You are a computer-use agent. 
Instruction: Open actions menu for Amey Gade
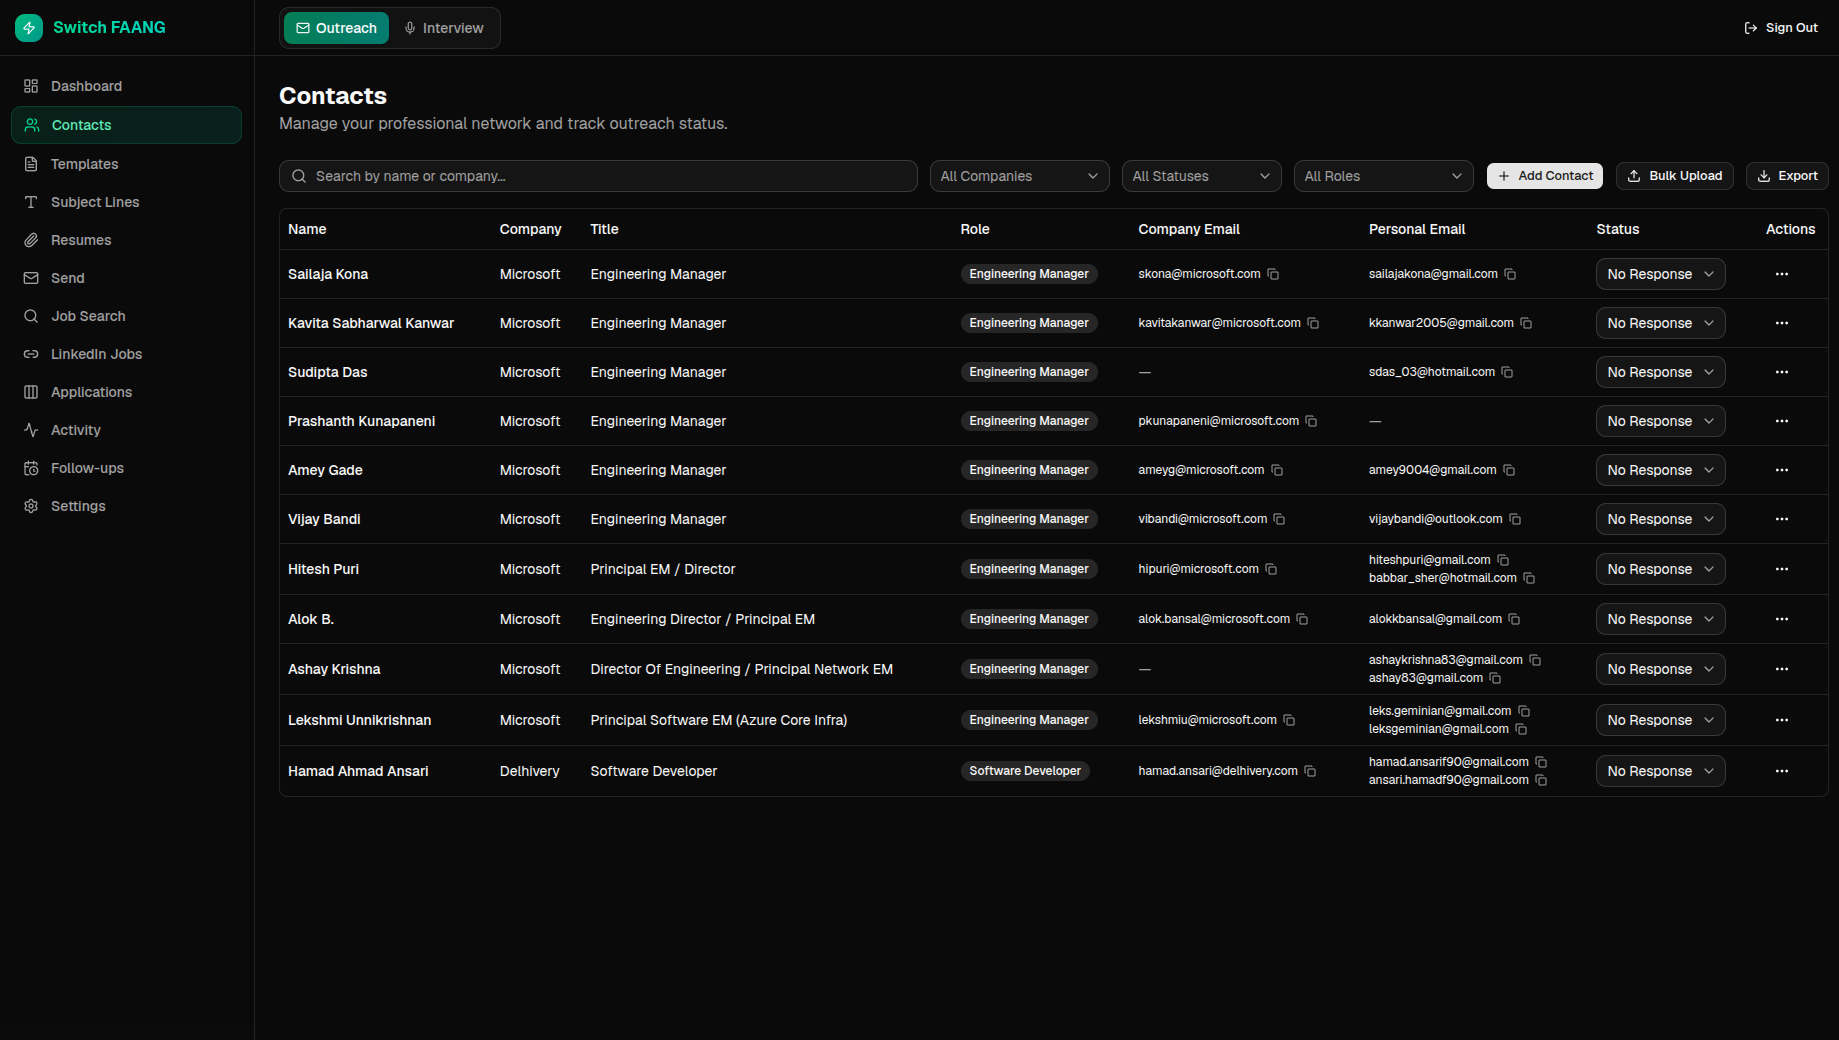point(1782,470)
